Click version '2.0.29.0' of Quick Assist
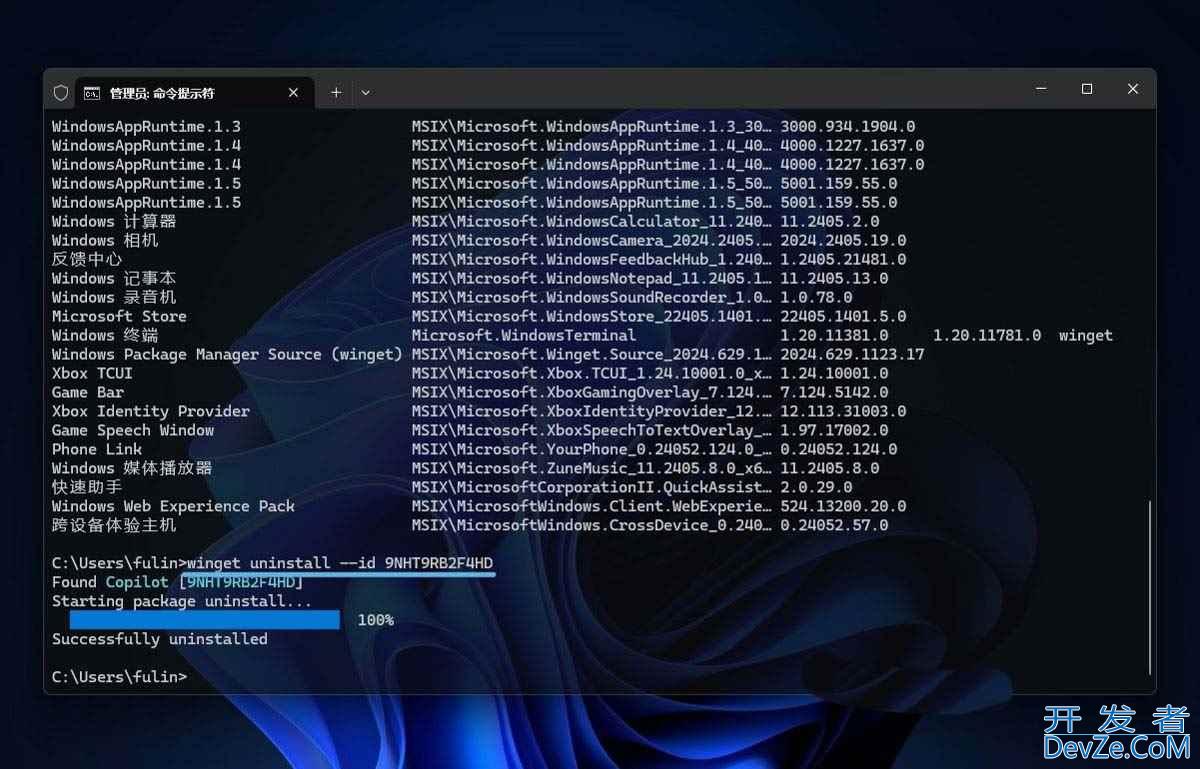The image size is (1200, 769). 816,487
